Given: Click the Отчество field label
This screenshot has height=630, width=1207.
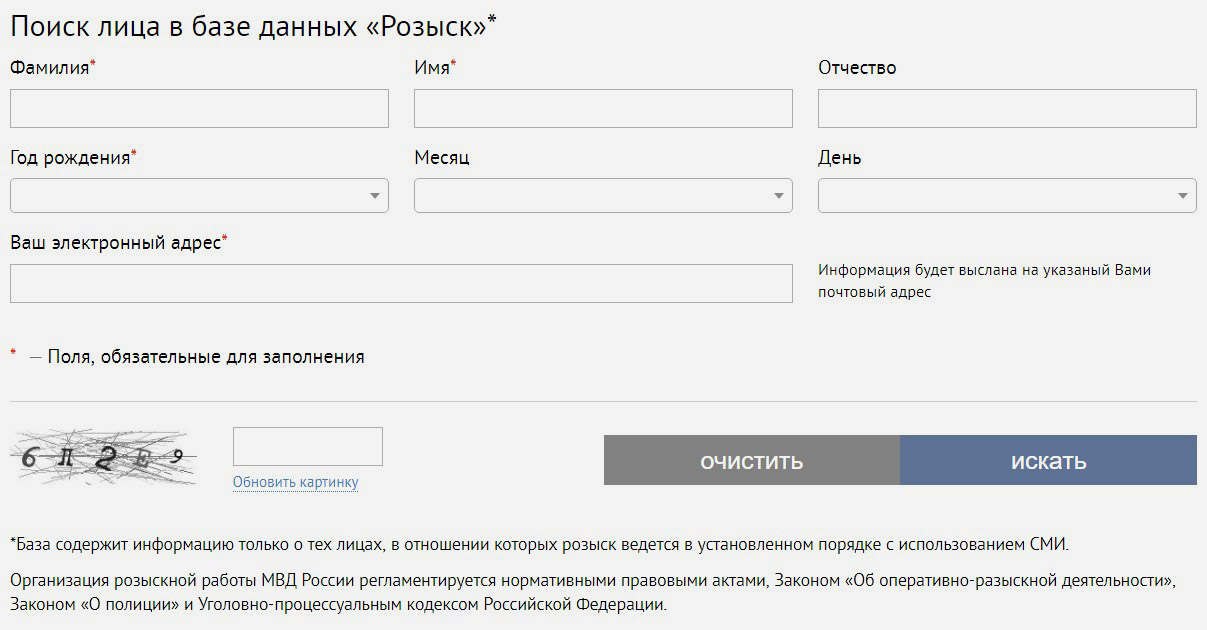Looking at the screenshot, I should pyautogui.click(x=857, y=68).
